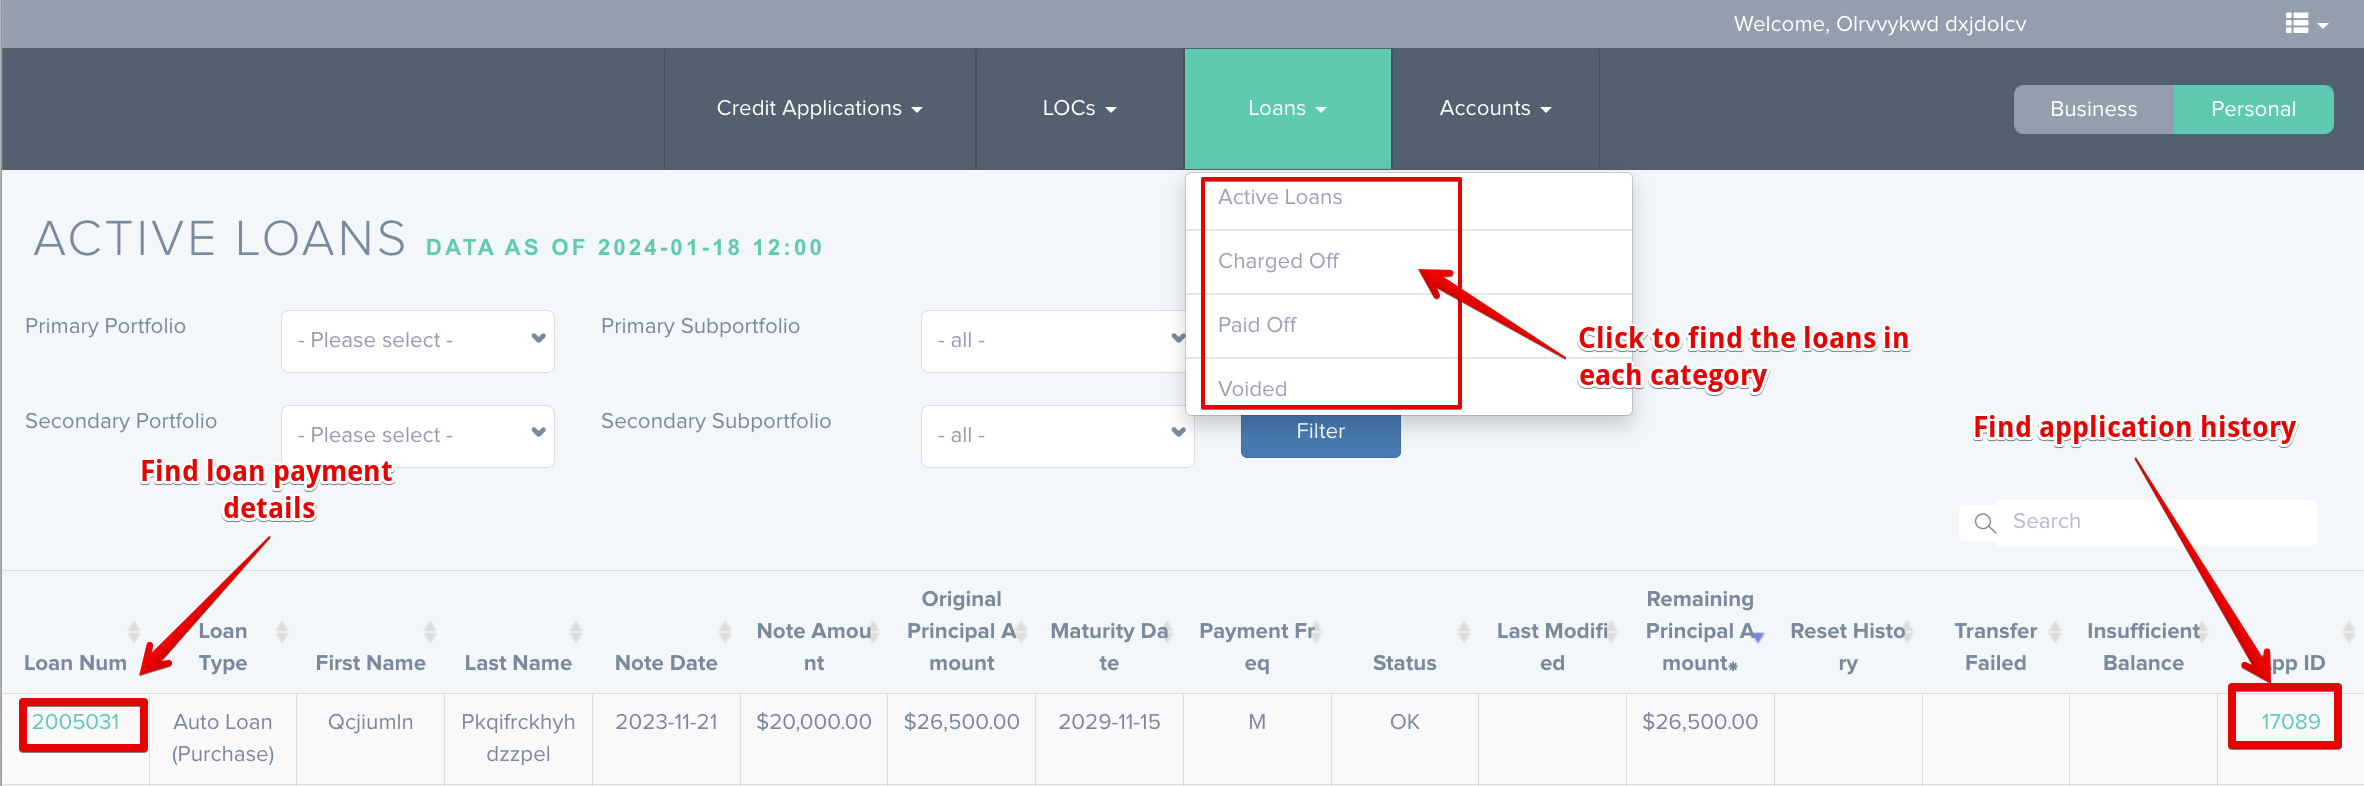The image size is (2364, 786).
Task: Open Secondary Subportfolio dropdown
Action: 1058,436
